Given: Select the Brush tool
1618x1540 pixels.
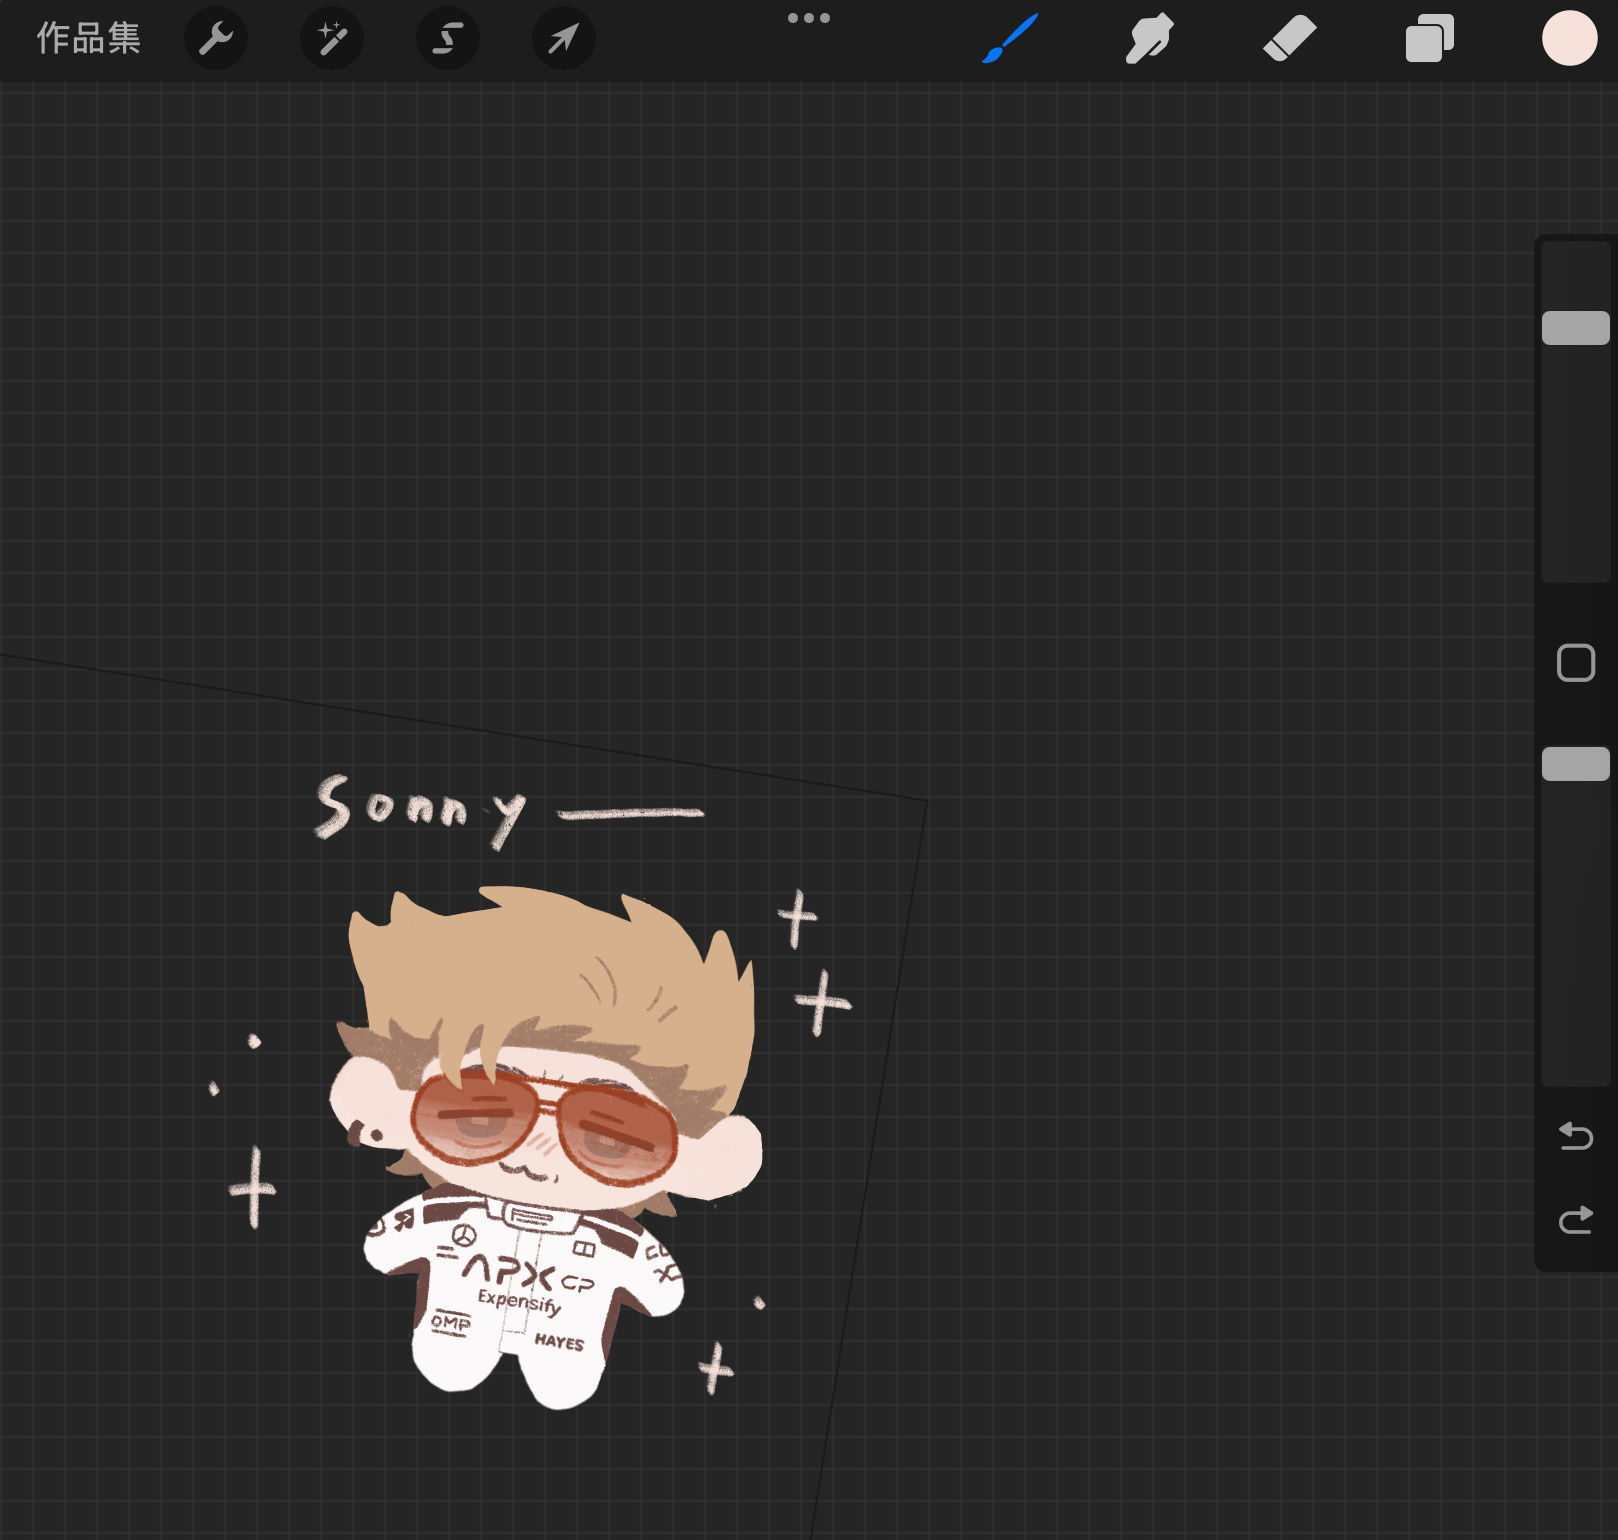Looking at the screenshot, I should pos(1010,39).
